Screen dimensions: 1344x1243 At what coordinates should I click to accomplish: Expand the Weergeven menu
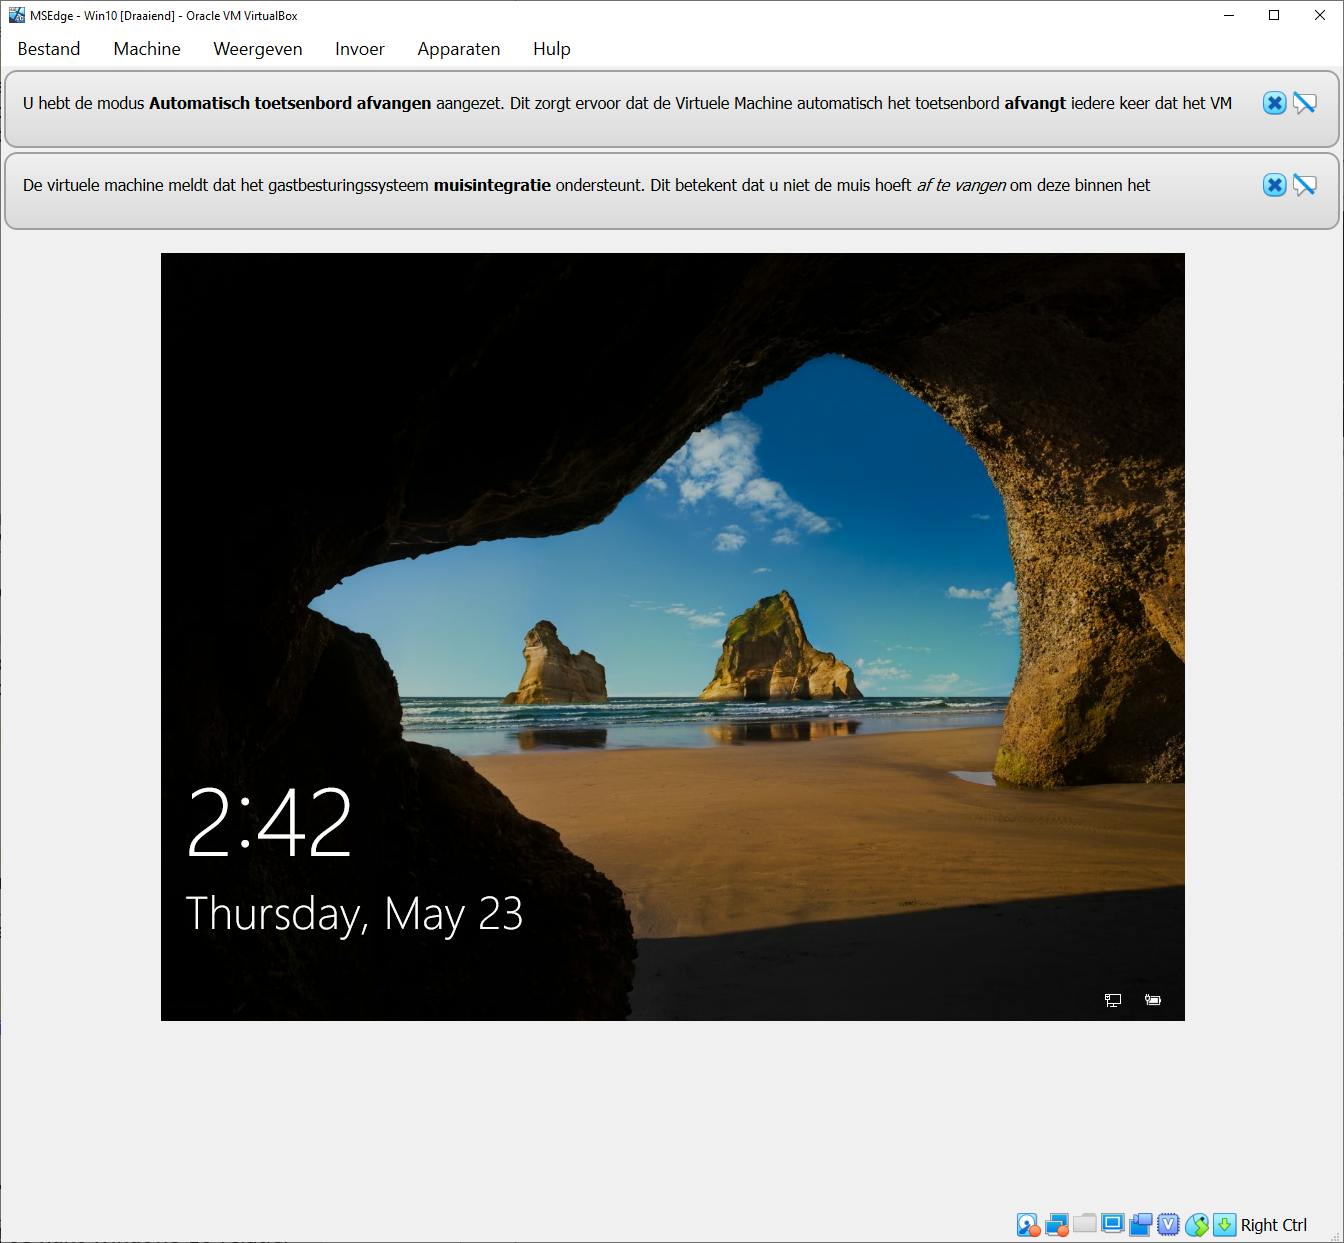[x=257, y=49]
